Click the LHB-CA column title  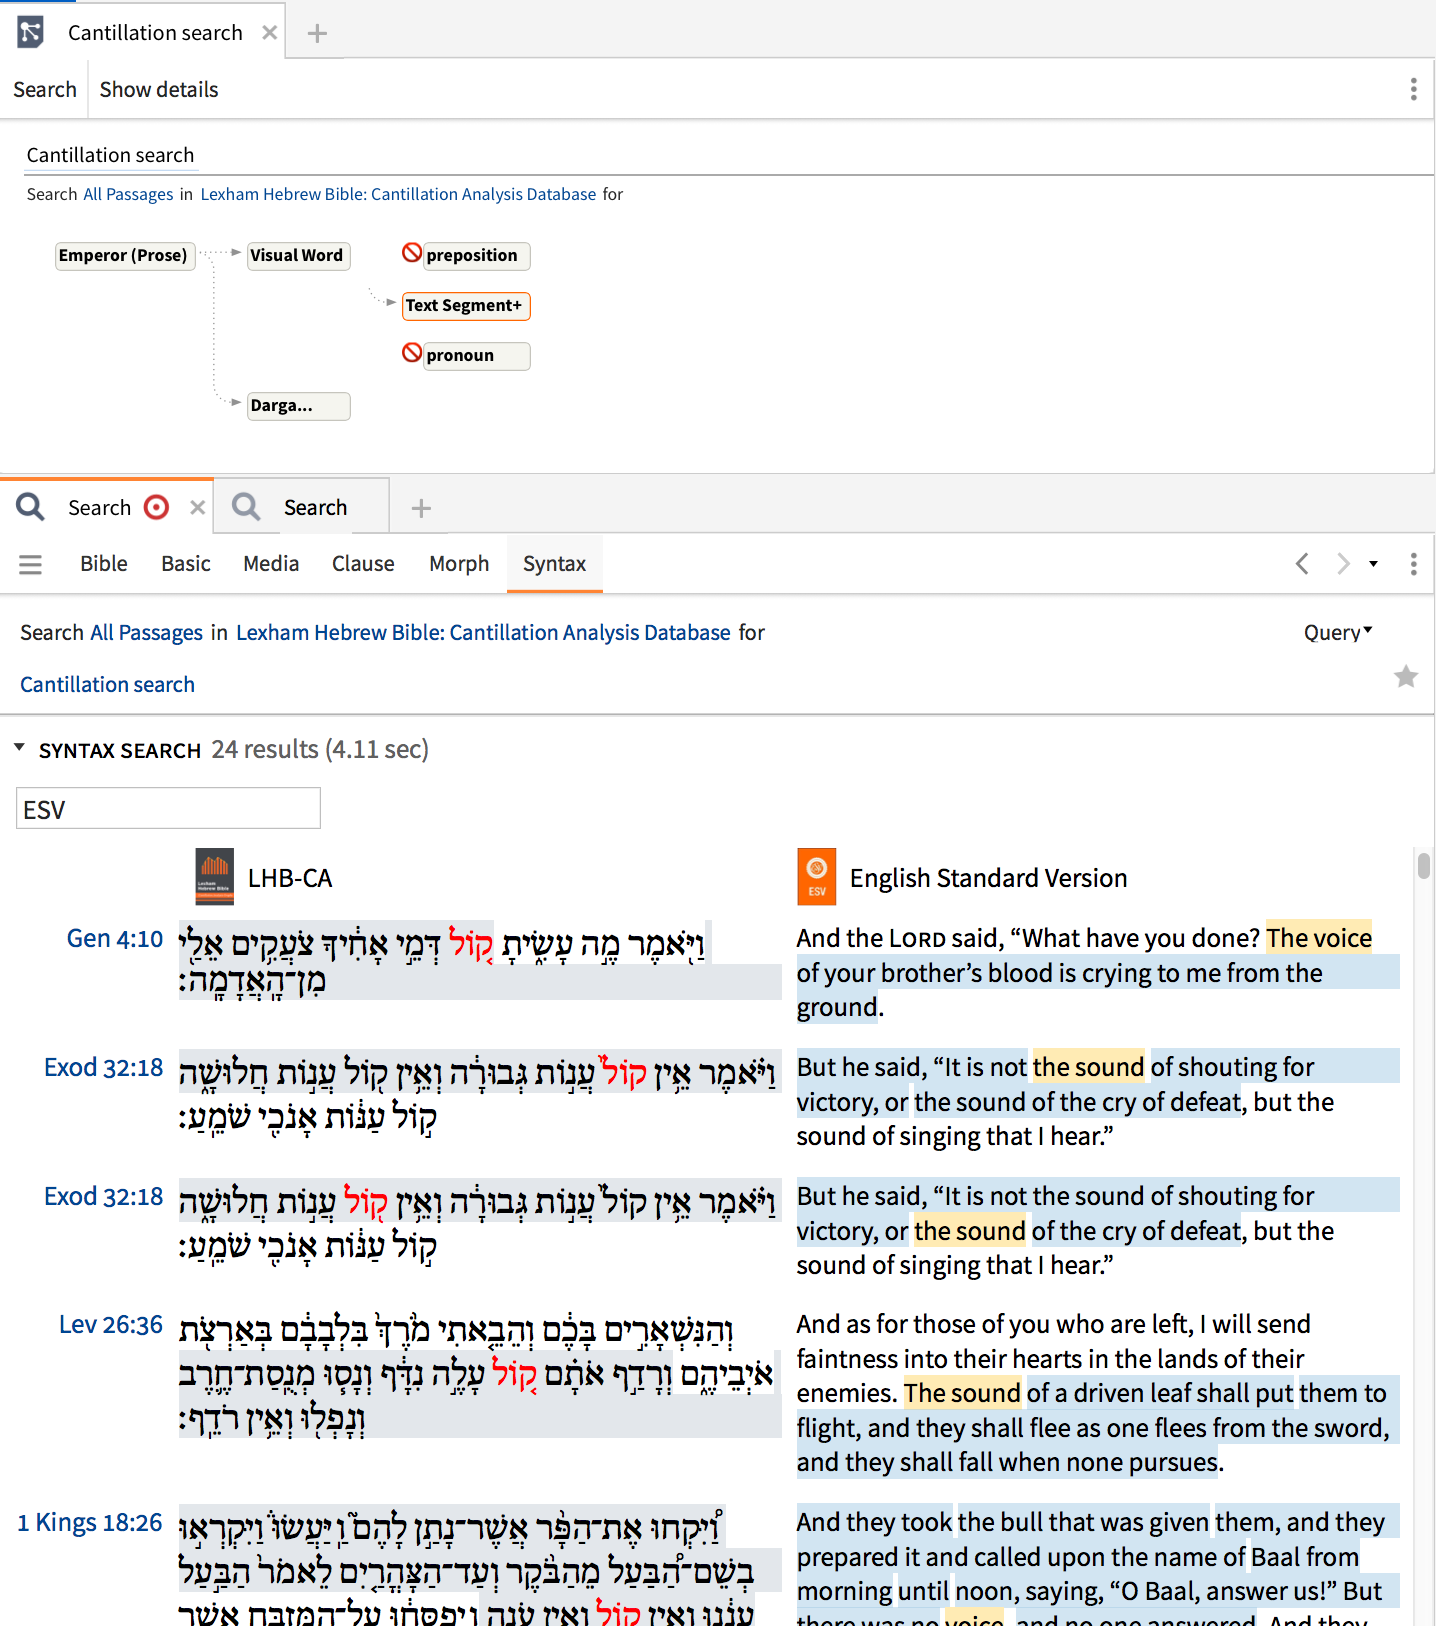[x=290, y=878]
